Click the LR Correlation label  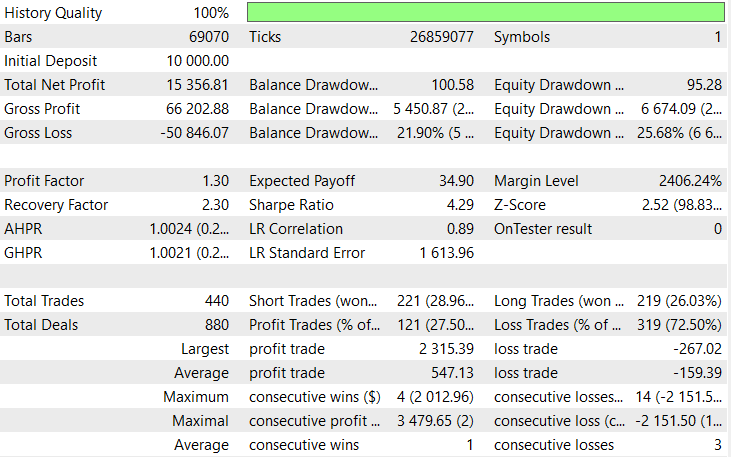pyautogui.click(x=296, y=229)
